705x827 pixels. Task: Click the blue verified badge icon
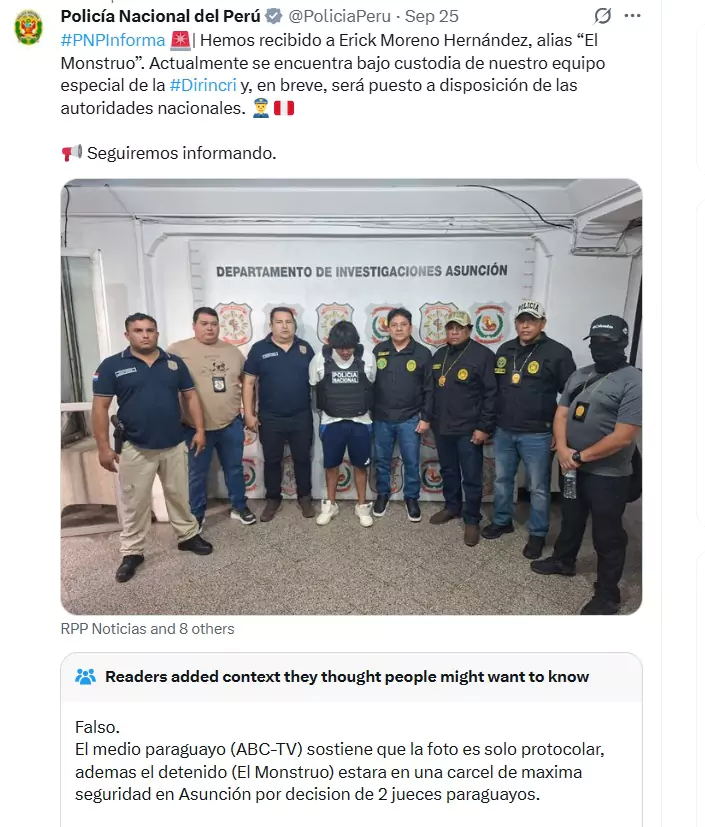coord(274,16)
